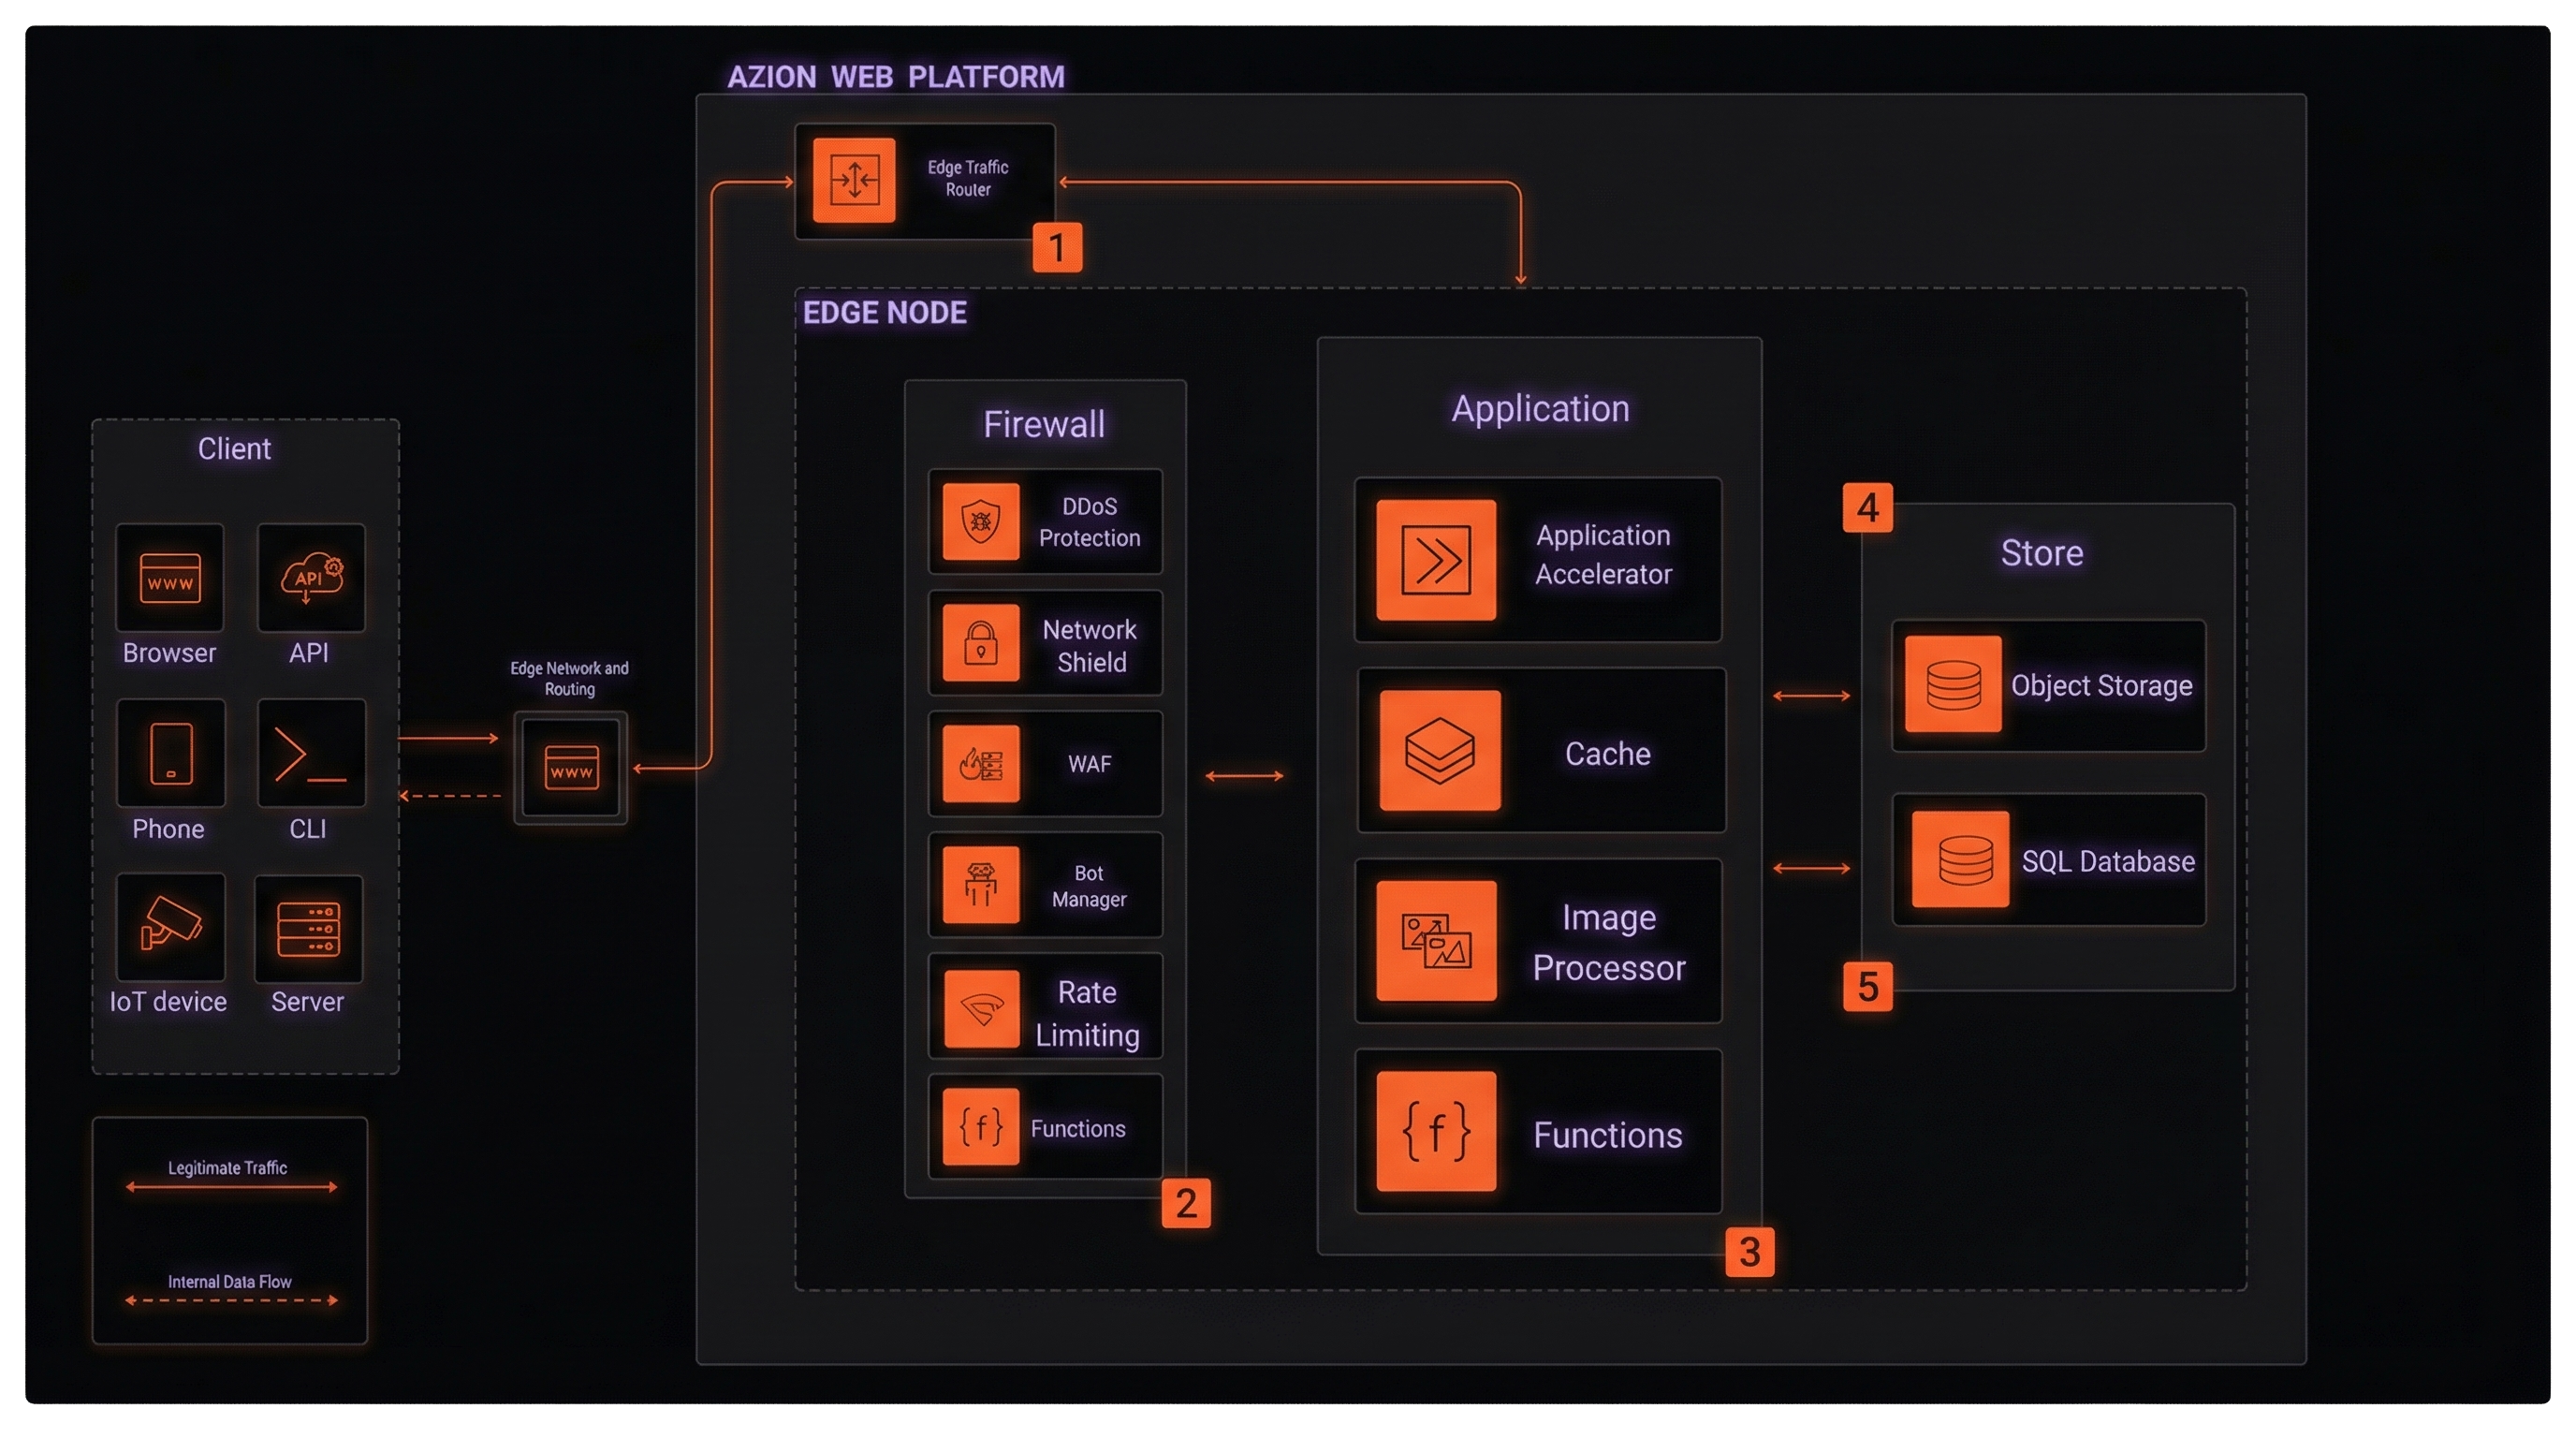Click the 'SQL Database' label
2576x1438 pixels.
click(x=2108, y=861)
